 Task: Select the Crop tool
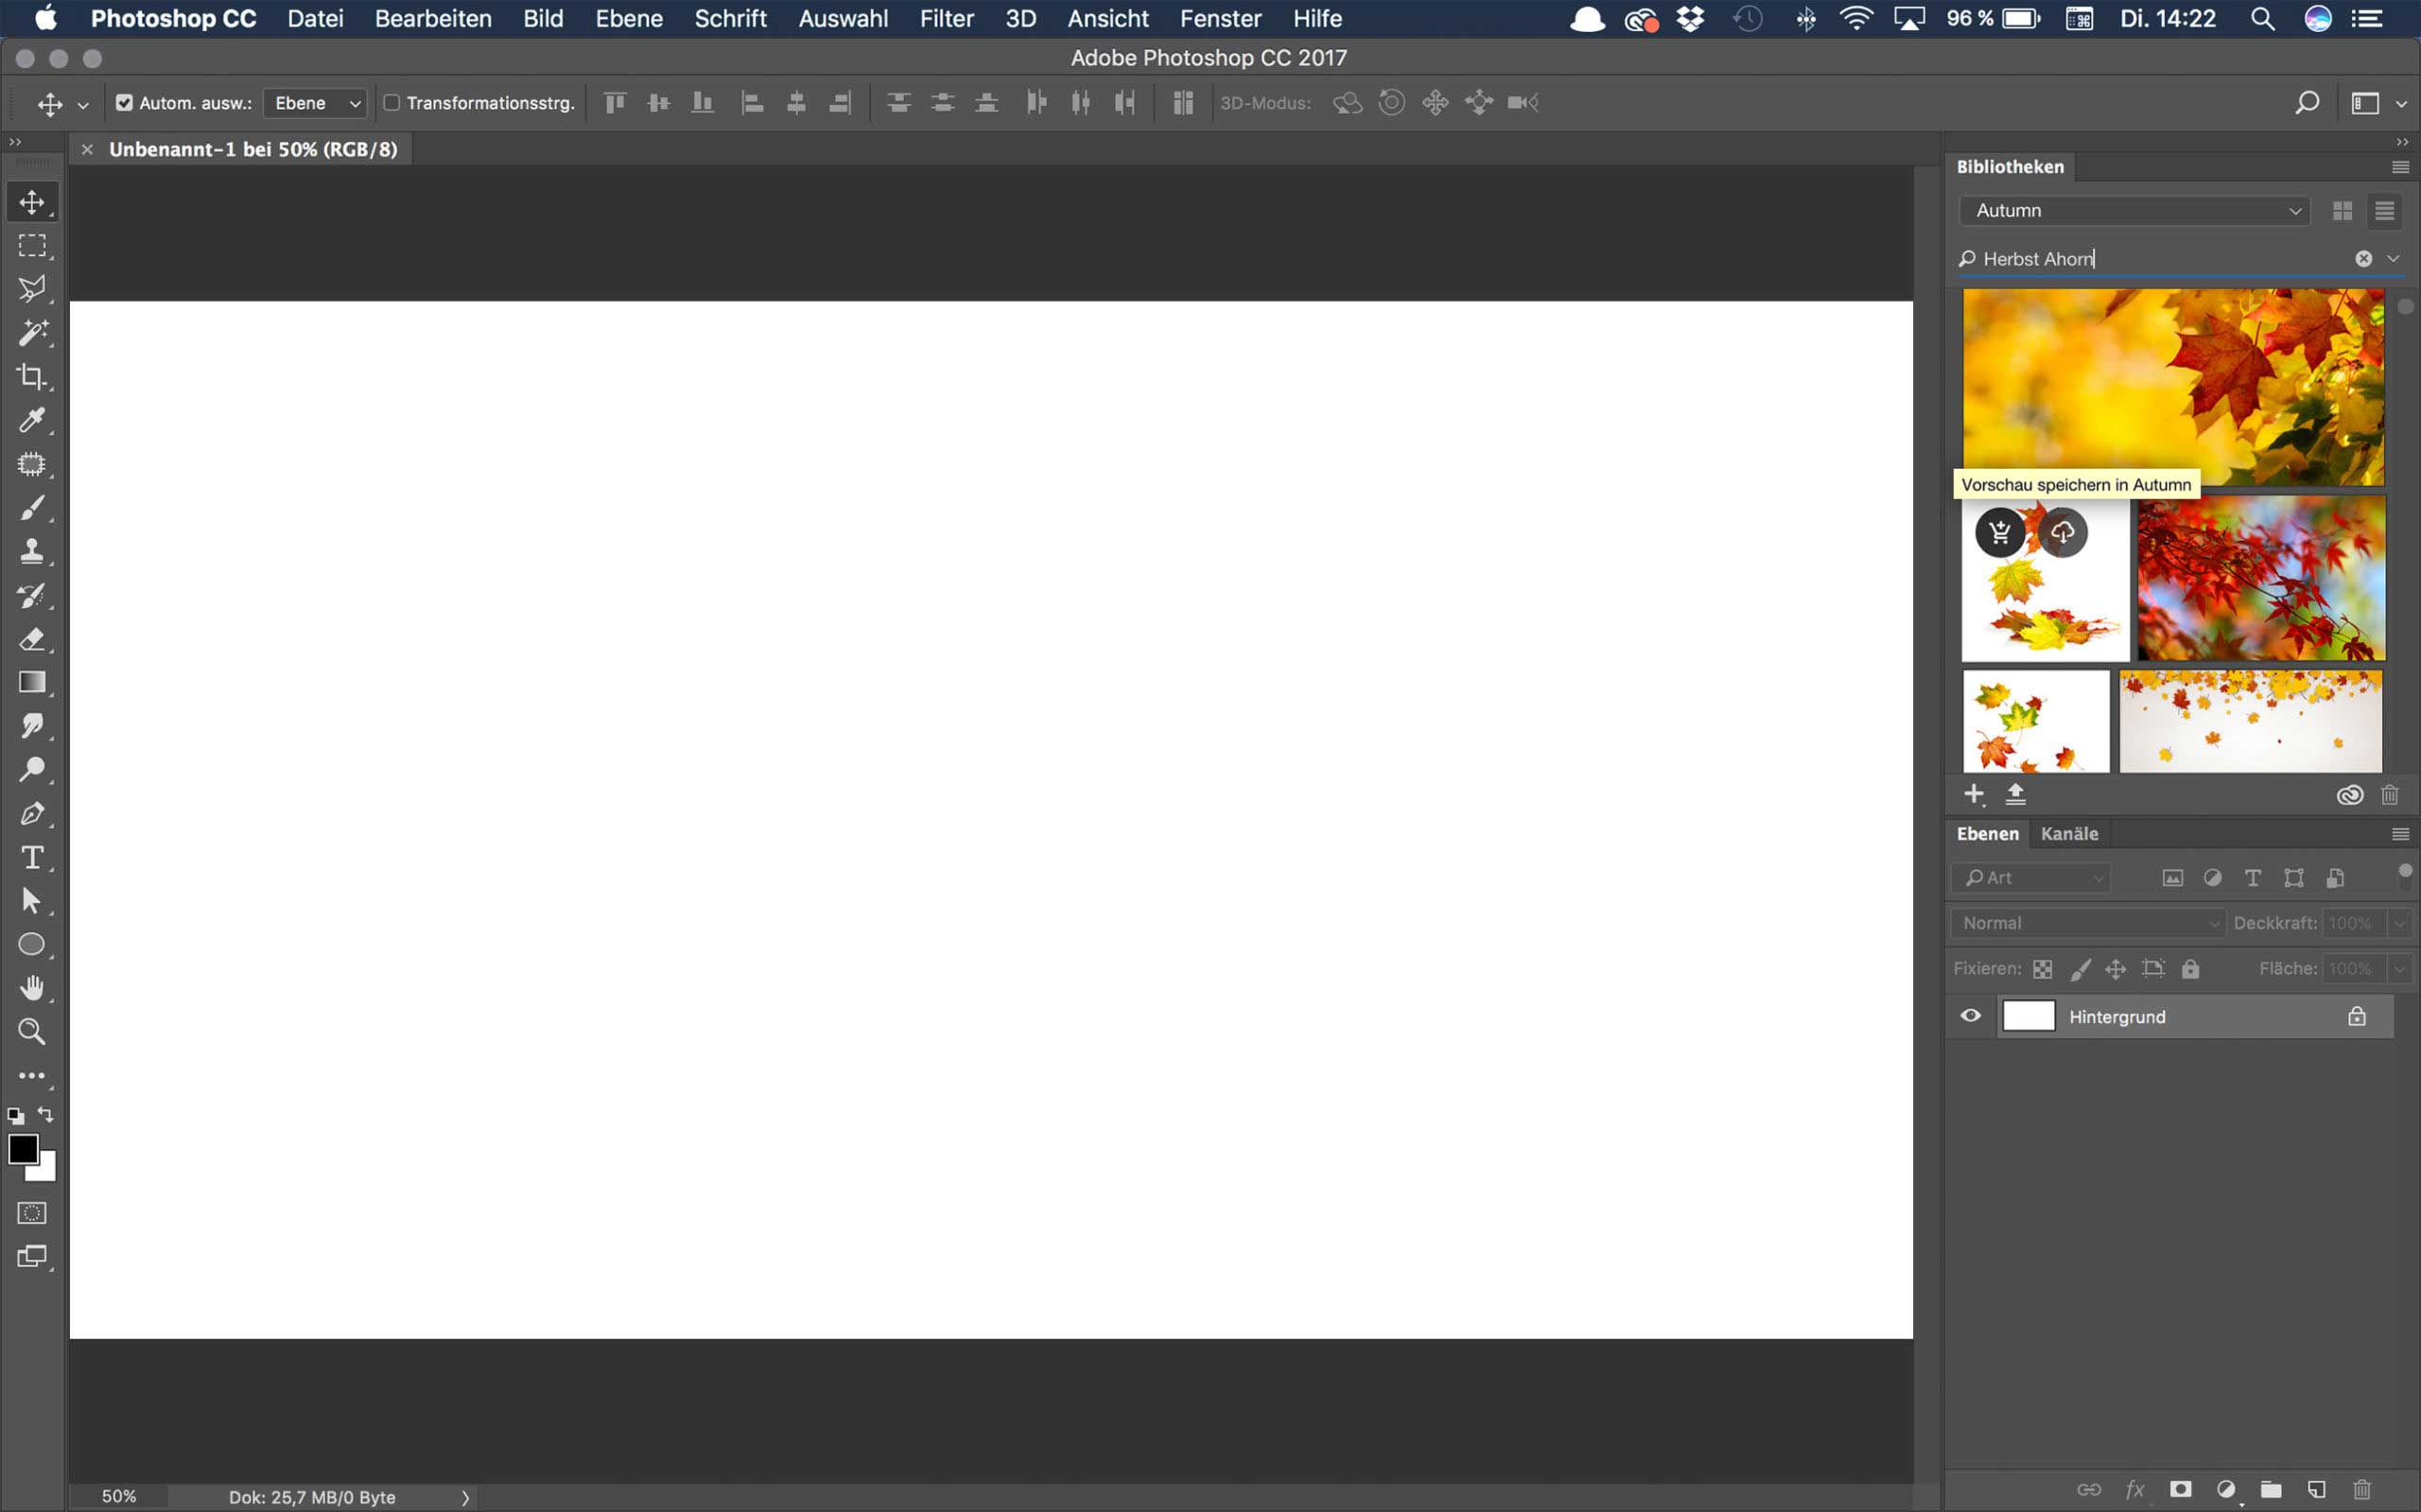coord(32,377)
